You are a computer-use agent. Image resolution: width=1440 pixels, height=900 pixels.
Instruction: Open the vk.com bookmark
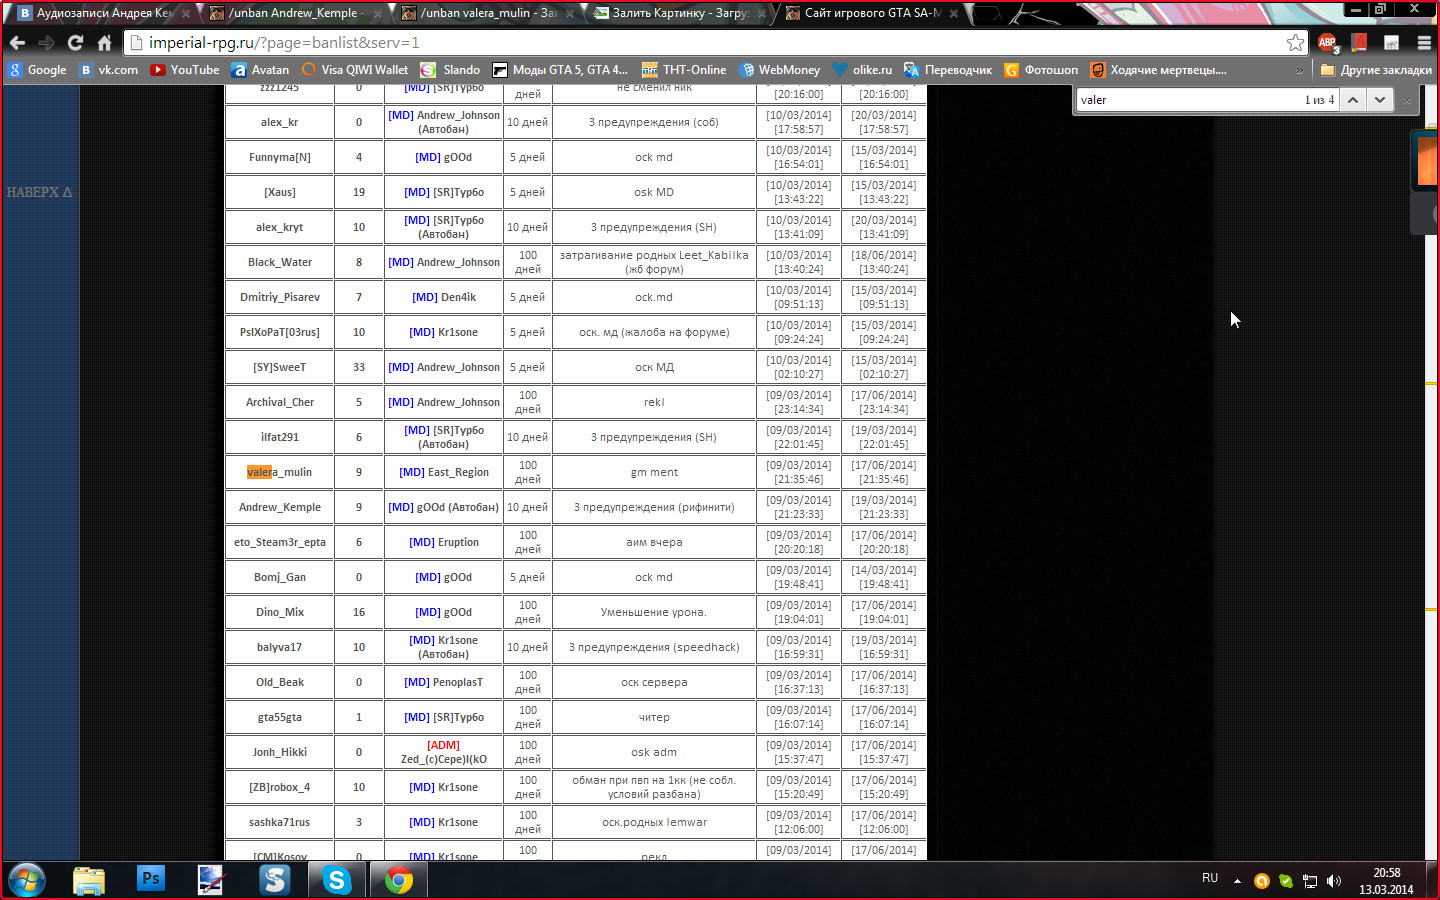(108, 70)
